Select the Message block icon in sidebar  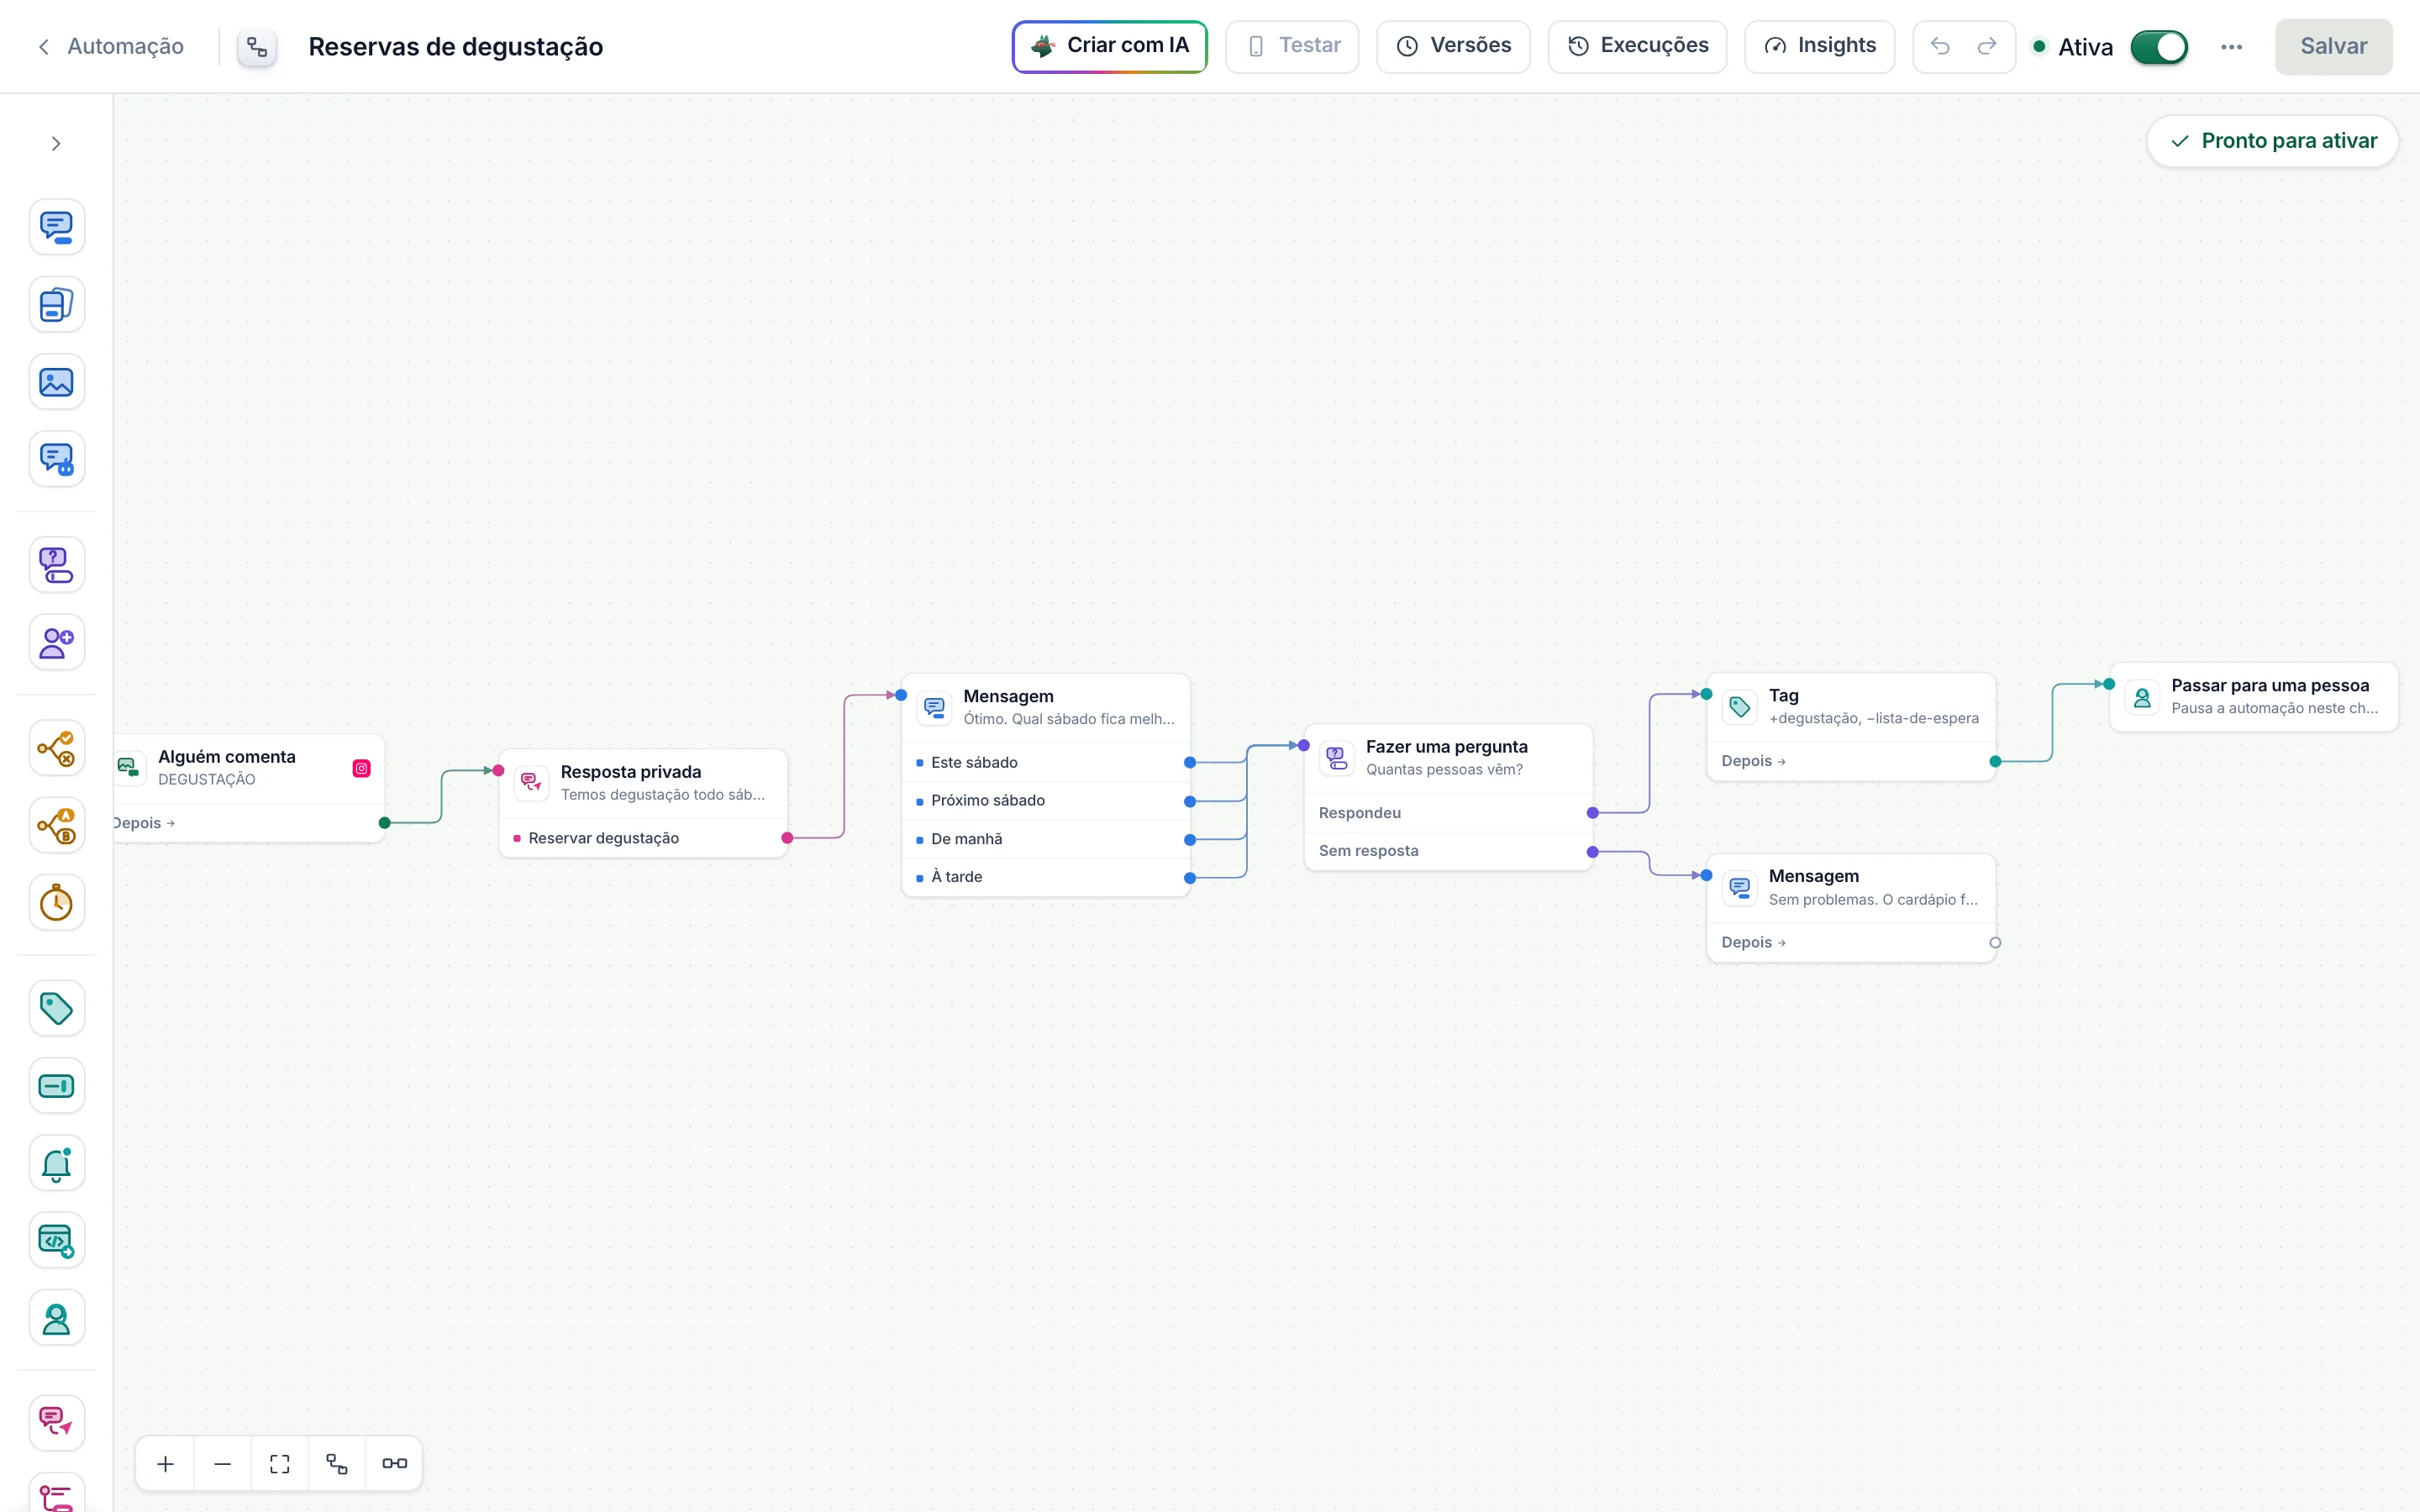[56, 227]
